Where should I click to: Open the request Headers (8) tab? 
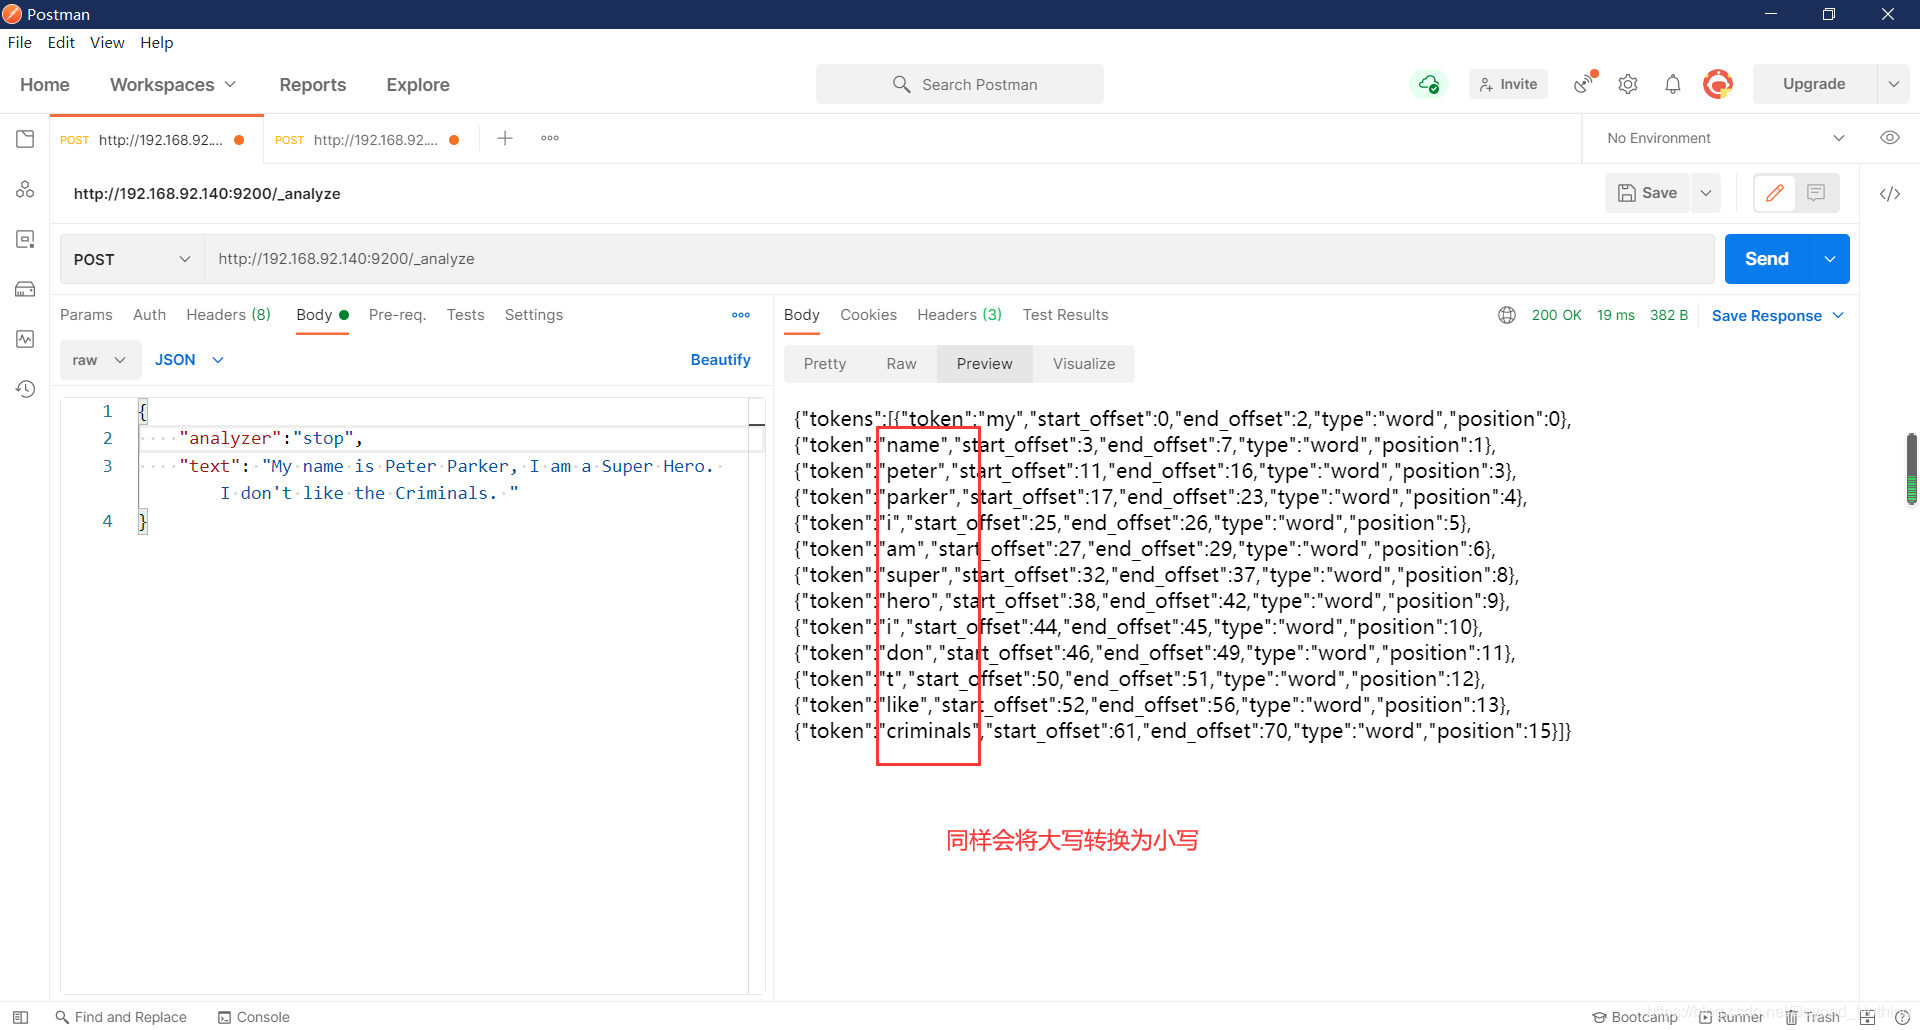tap(229, 315)
